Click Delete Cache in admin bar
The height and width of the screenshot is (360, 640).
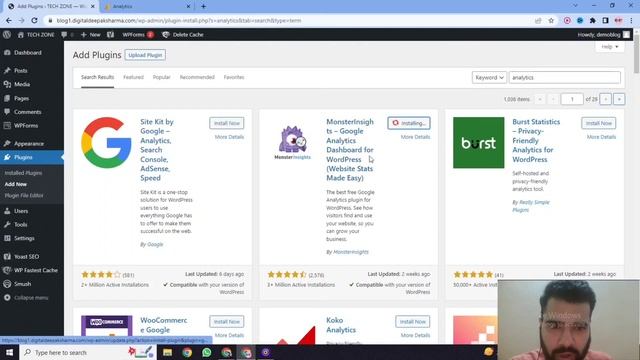(183, 35)
